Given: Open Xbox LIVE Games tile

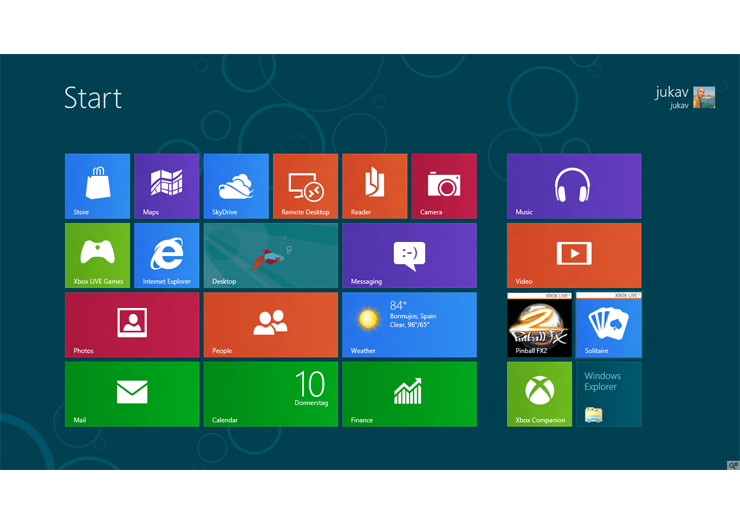Looking at the screenshot, I should pyautogui.click(x=97, y=255).
